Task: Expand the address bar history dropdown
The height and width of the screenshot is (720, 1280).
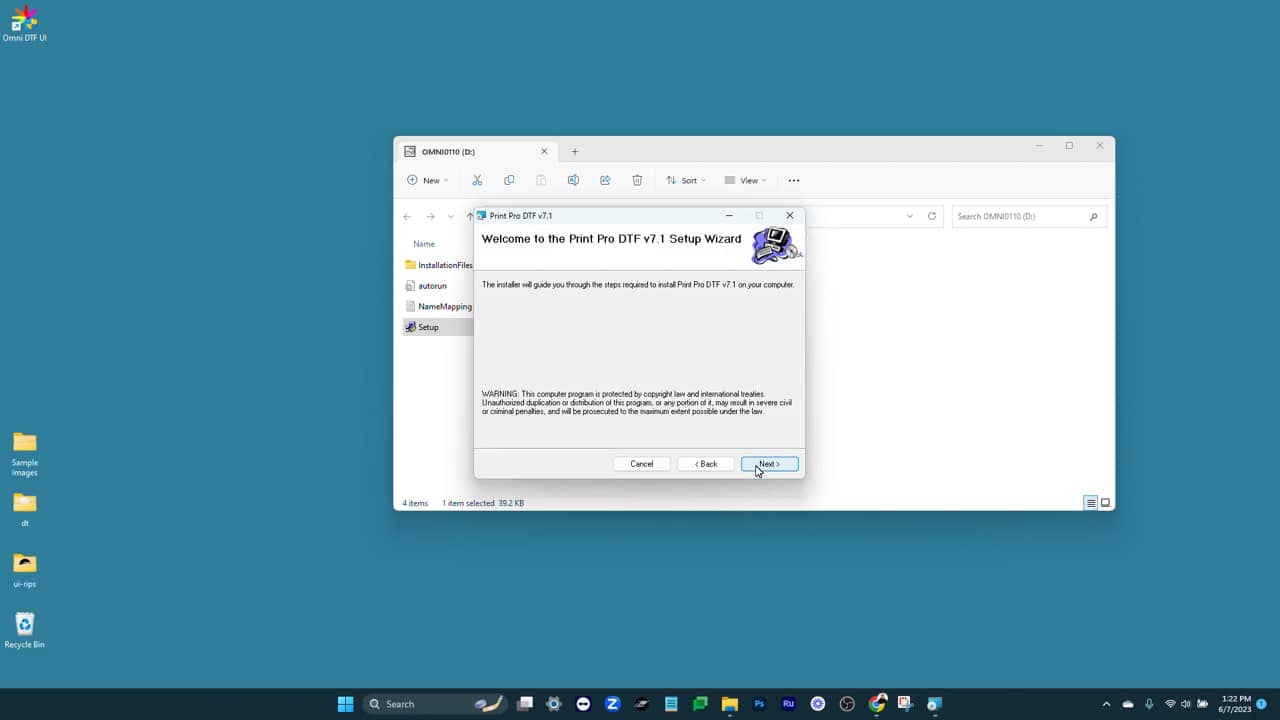Action: pyautogui.click(x=910, y=216)
